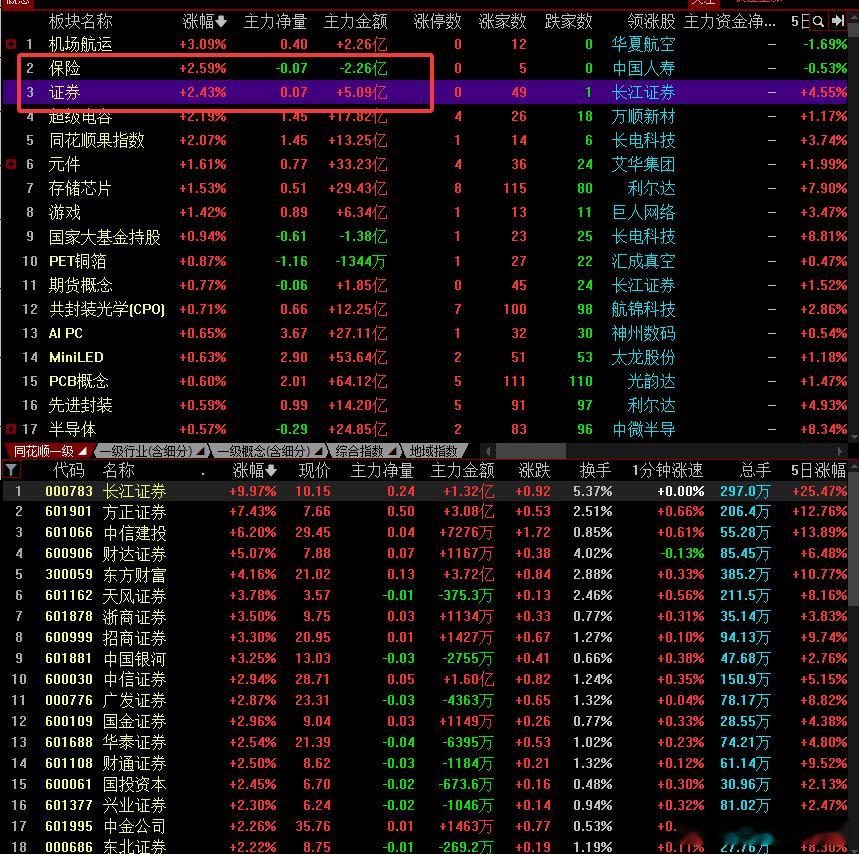The image size is (859, 854).
Task: Select the 保险 sector row
Action: click(x=423, y=68)
